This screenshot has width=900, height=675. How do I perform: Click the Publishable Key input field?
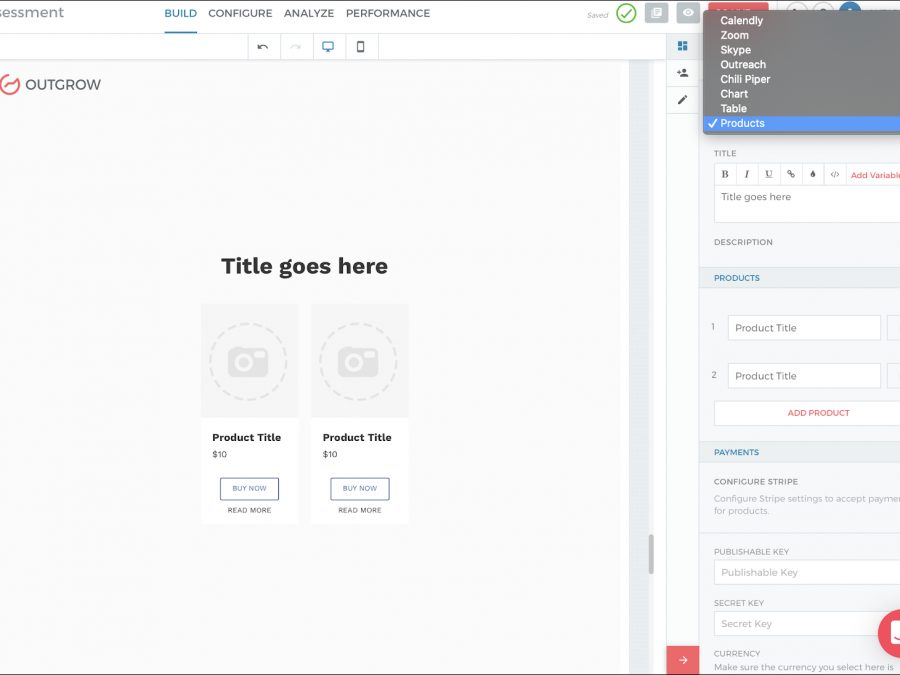(x=806, y=572)
